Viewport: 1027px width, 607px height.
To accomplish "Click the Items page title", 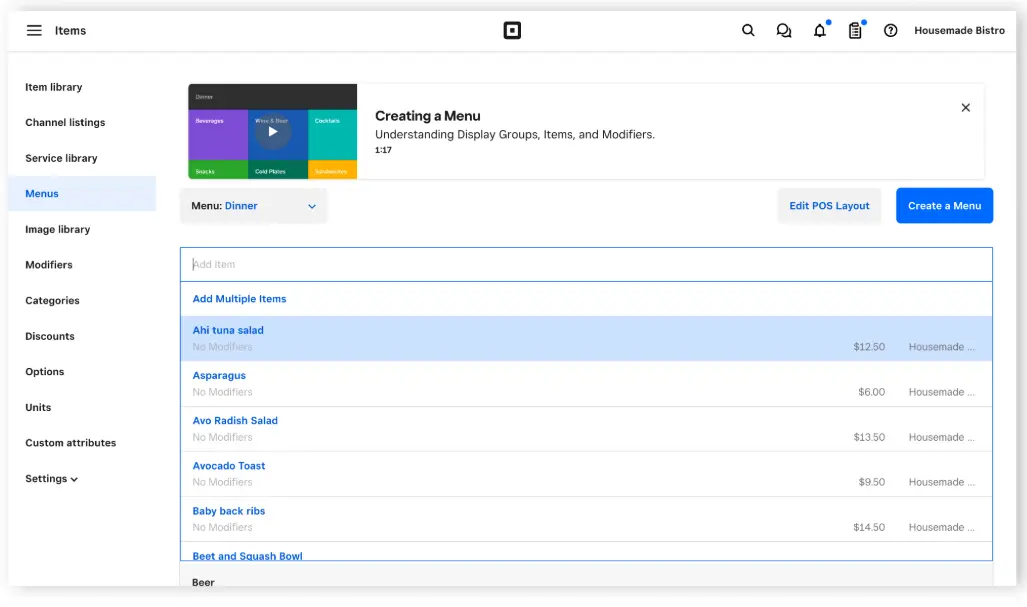I will [70, 30].
